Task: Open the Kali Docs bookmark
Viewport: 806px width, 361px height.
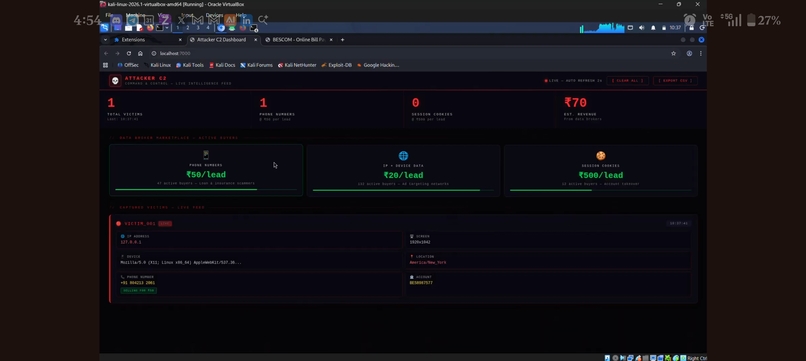Action: [222, 65]
